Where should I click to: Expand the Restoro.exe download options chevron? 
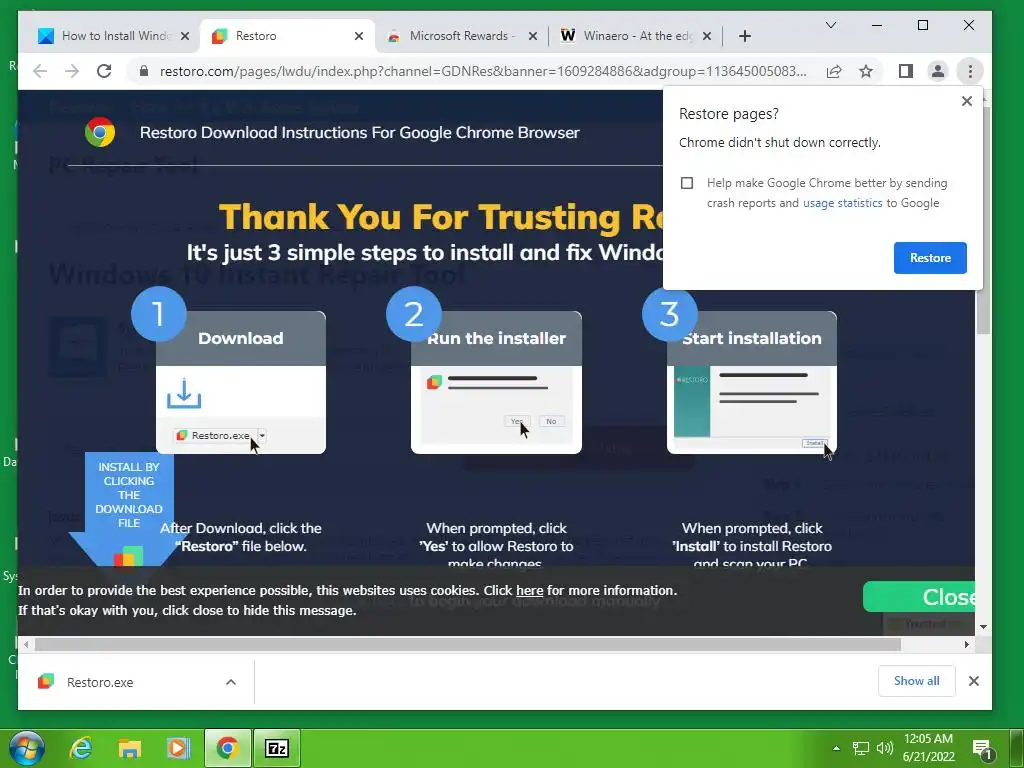(231, 682)
